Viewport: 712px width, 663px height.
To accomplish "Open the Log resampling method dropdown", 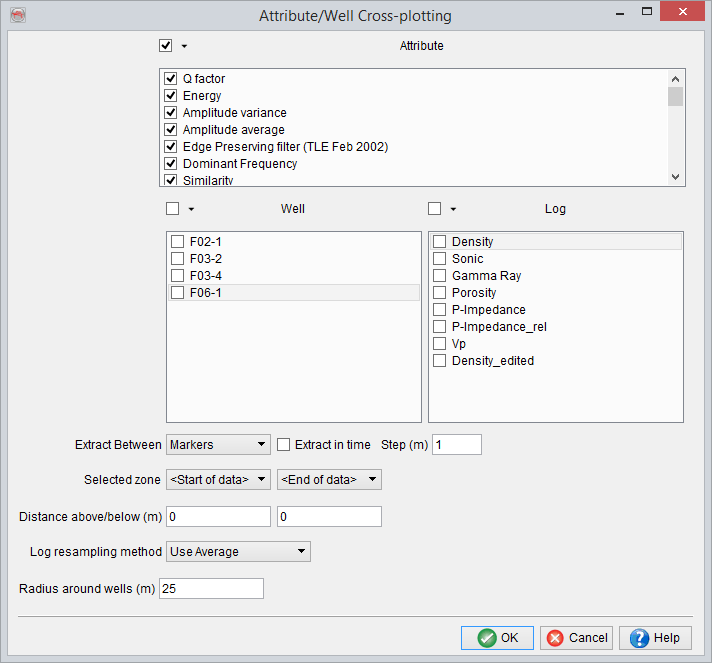I will pyautogui.click(x=238, y=552).
